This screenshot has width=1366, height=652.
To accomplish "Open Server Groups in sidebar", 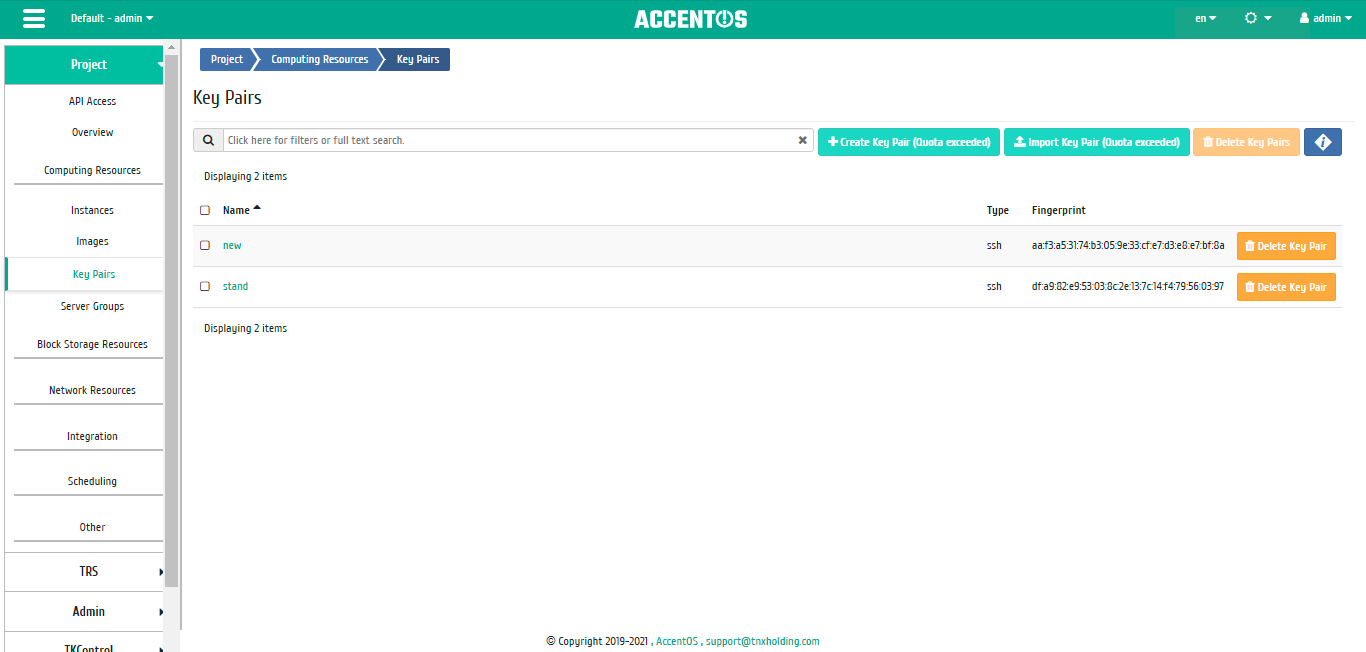I will 92,306.
